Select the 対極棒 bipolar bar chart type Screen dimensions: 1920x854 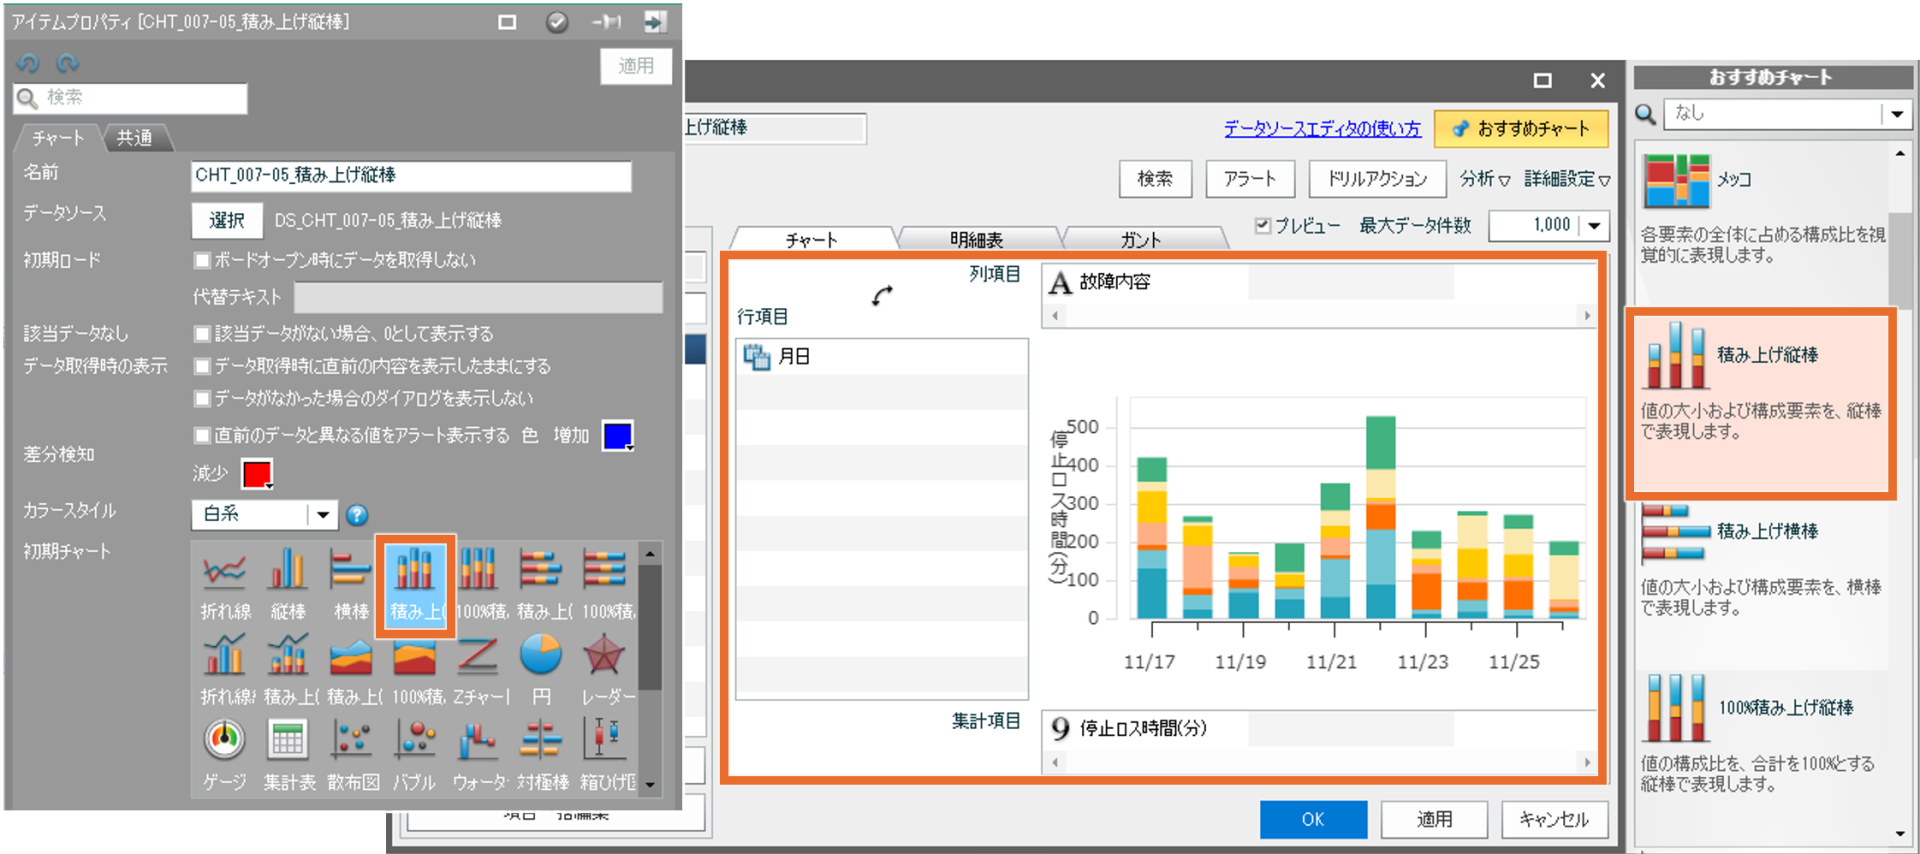coord(541,755)
